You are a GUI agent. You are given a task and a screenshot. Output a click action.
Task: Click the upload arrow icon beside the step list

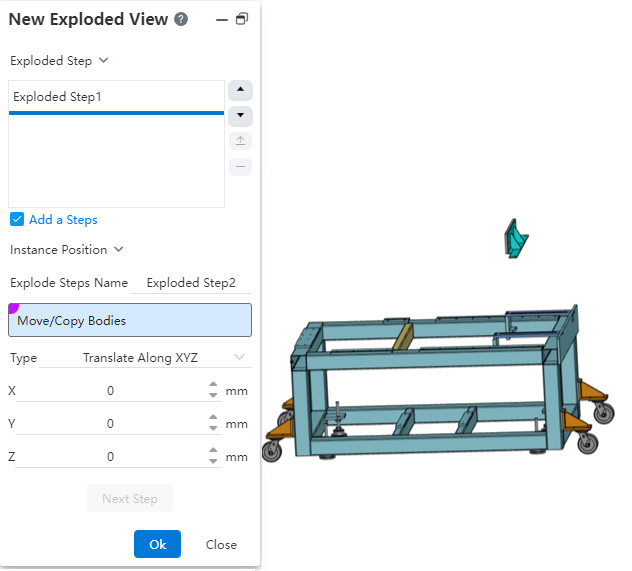(240, 141)
